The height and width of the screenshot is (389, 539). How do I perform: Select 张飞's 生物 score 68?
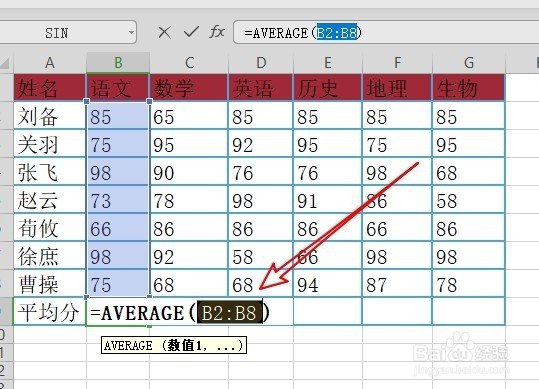[469, 172]
